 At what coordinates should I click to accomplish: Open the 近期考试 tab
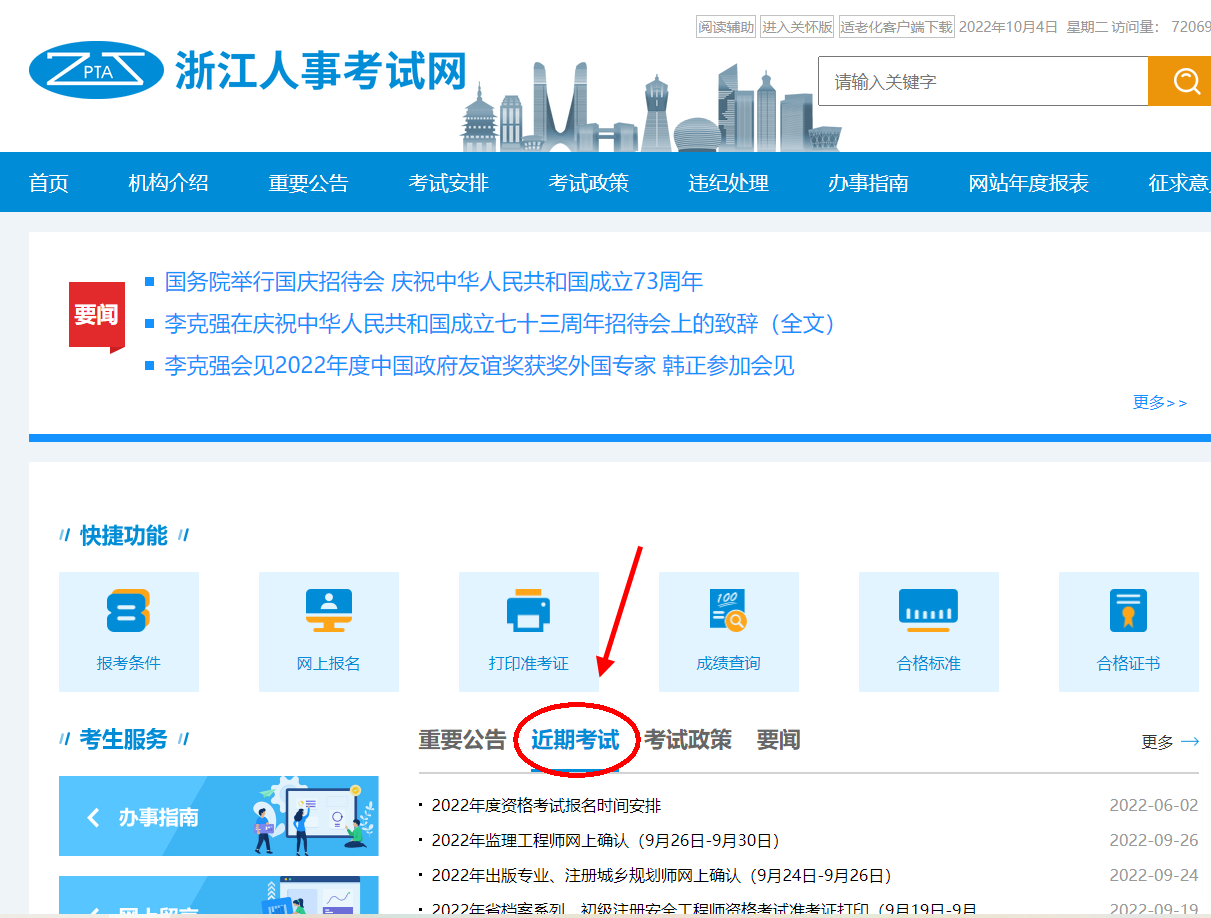click(573, 740)
